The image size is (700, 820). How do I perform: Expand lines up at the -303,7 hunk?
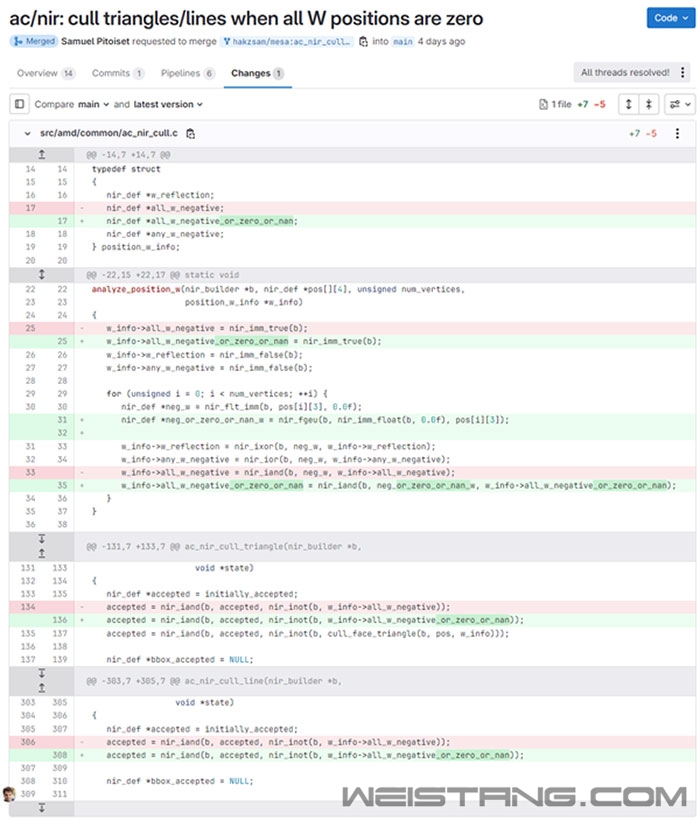42,688
